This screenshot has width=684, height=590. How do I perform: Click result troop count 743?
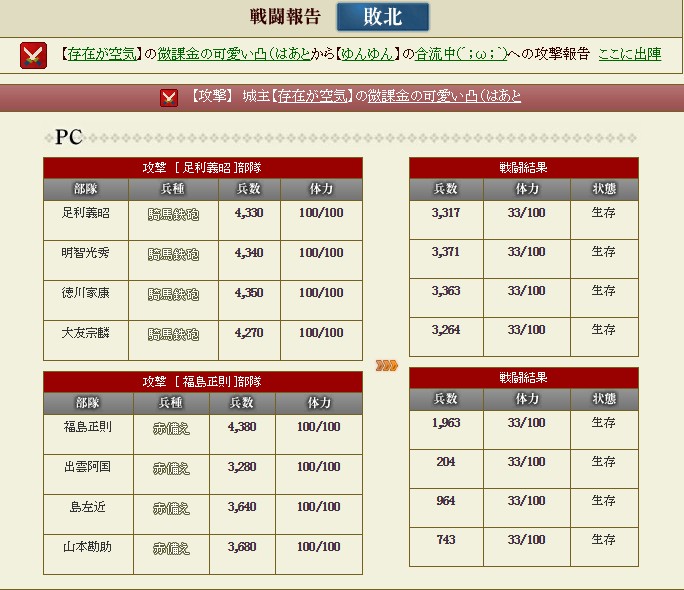[x=446, y=540]
